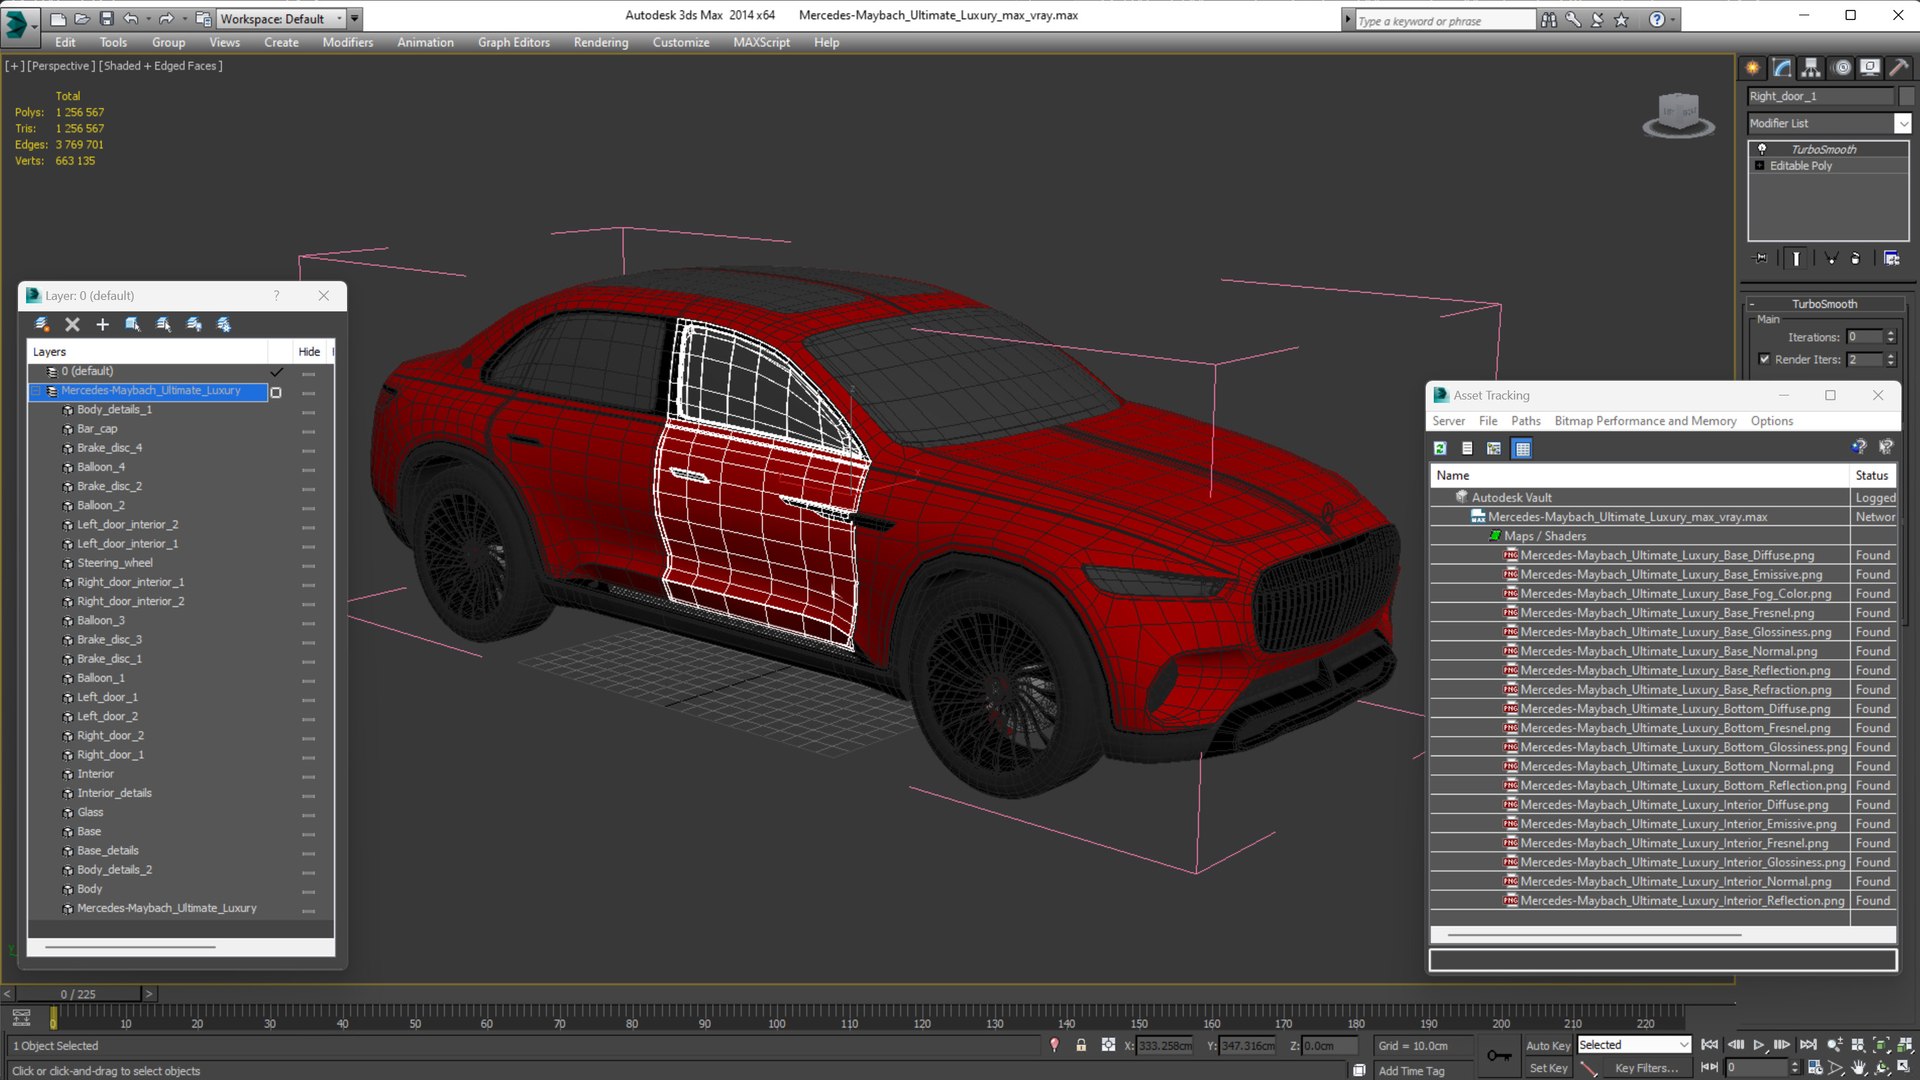Refresh the Asset Tracking list
Image resolution: width=1920 pixels, height=1080 pixels.
1440,449
